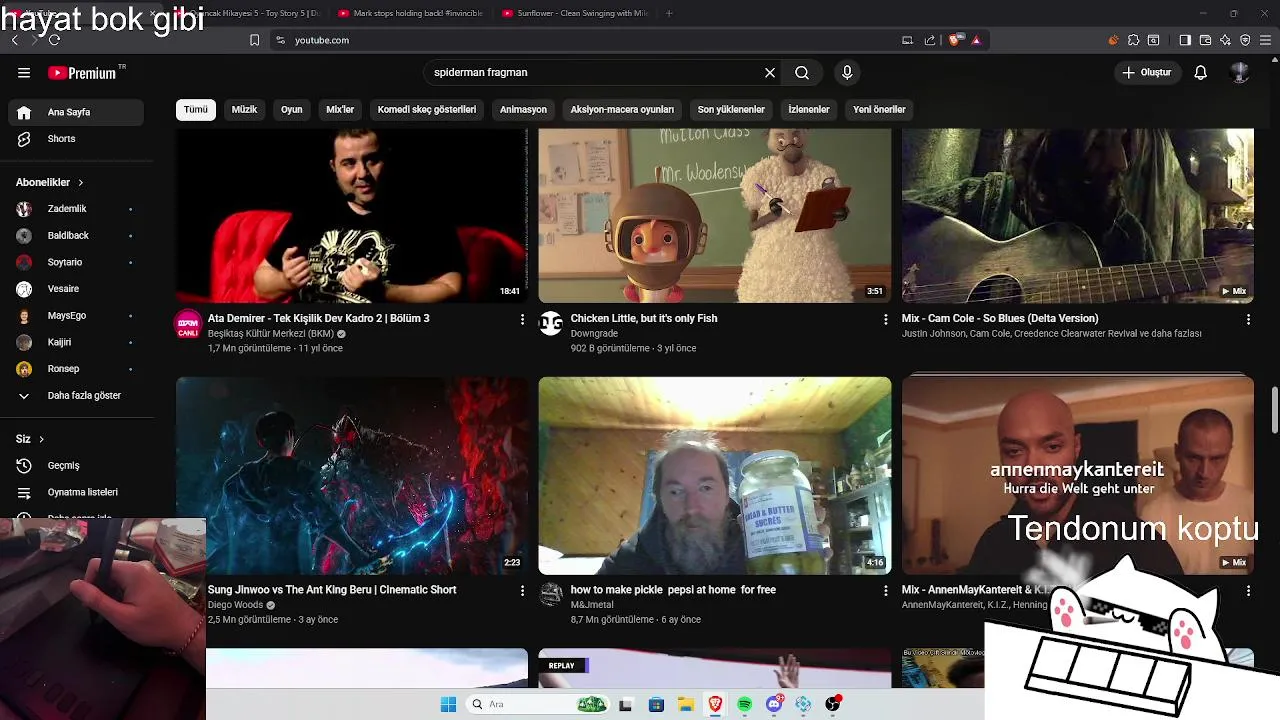Open more options for pickle pepsi video
This screenshot has height=720, width=1280.
pos(885,591)
